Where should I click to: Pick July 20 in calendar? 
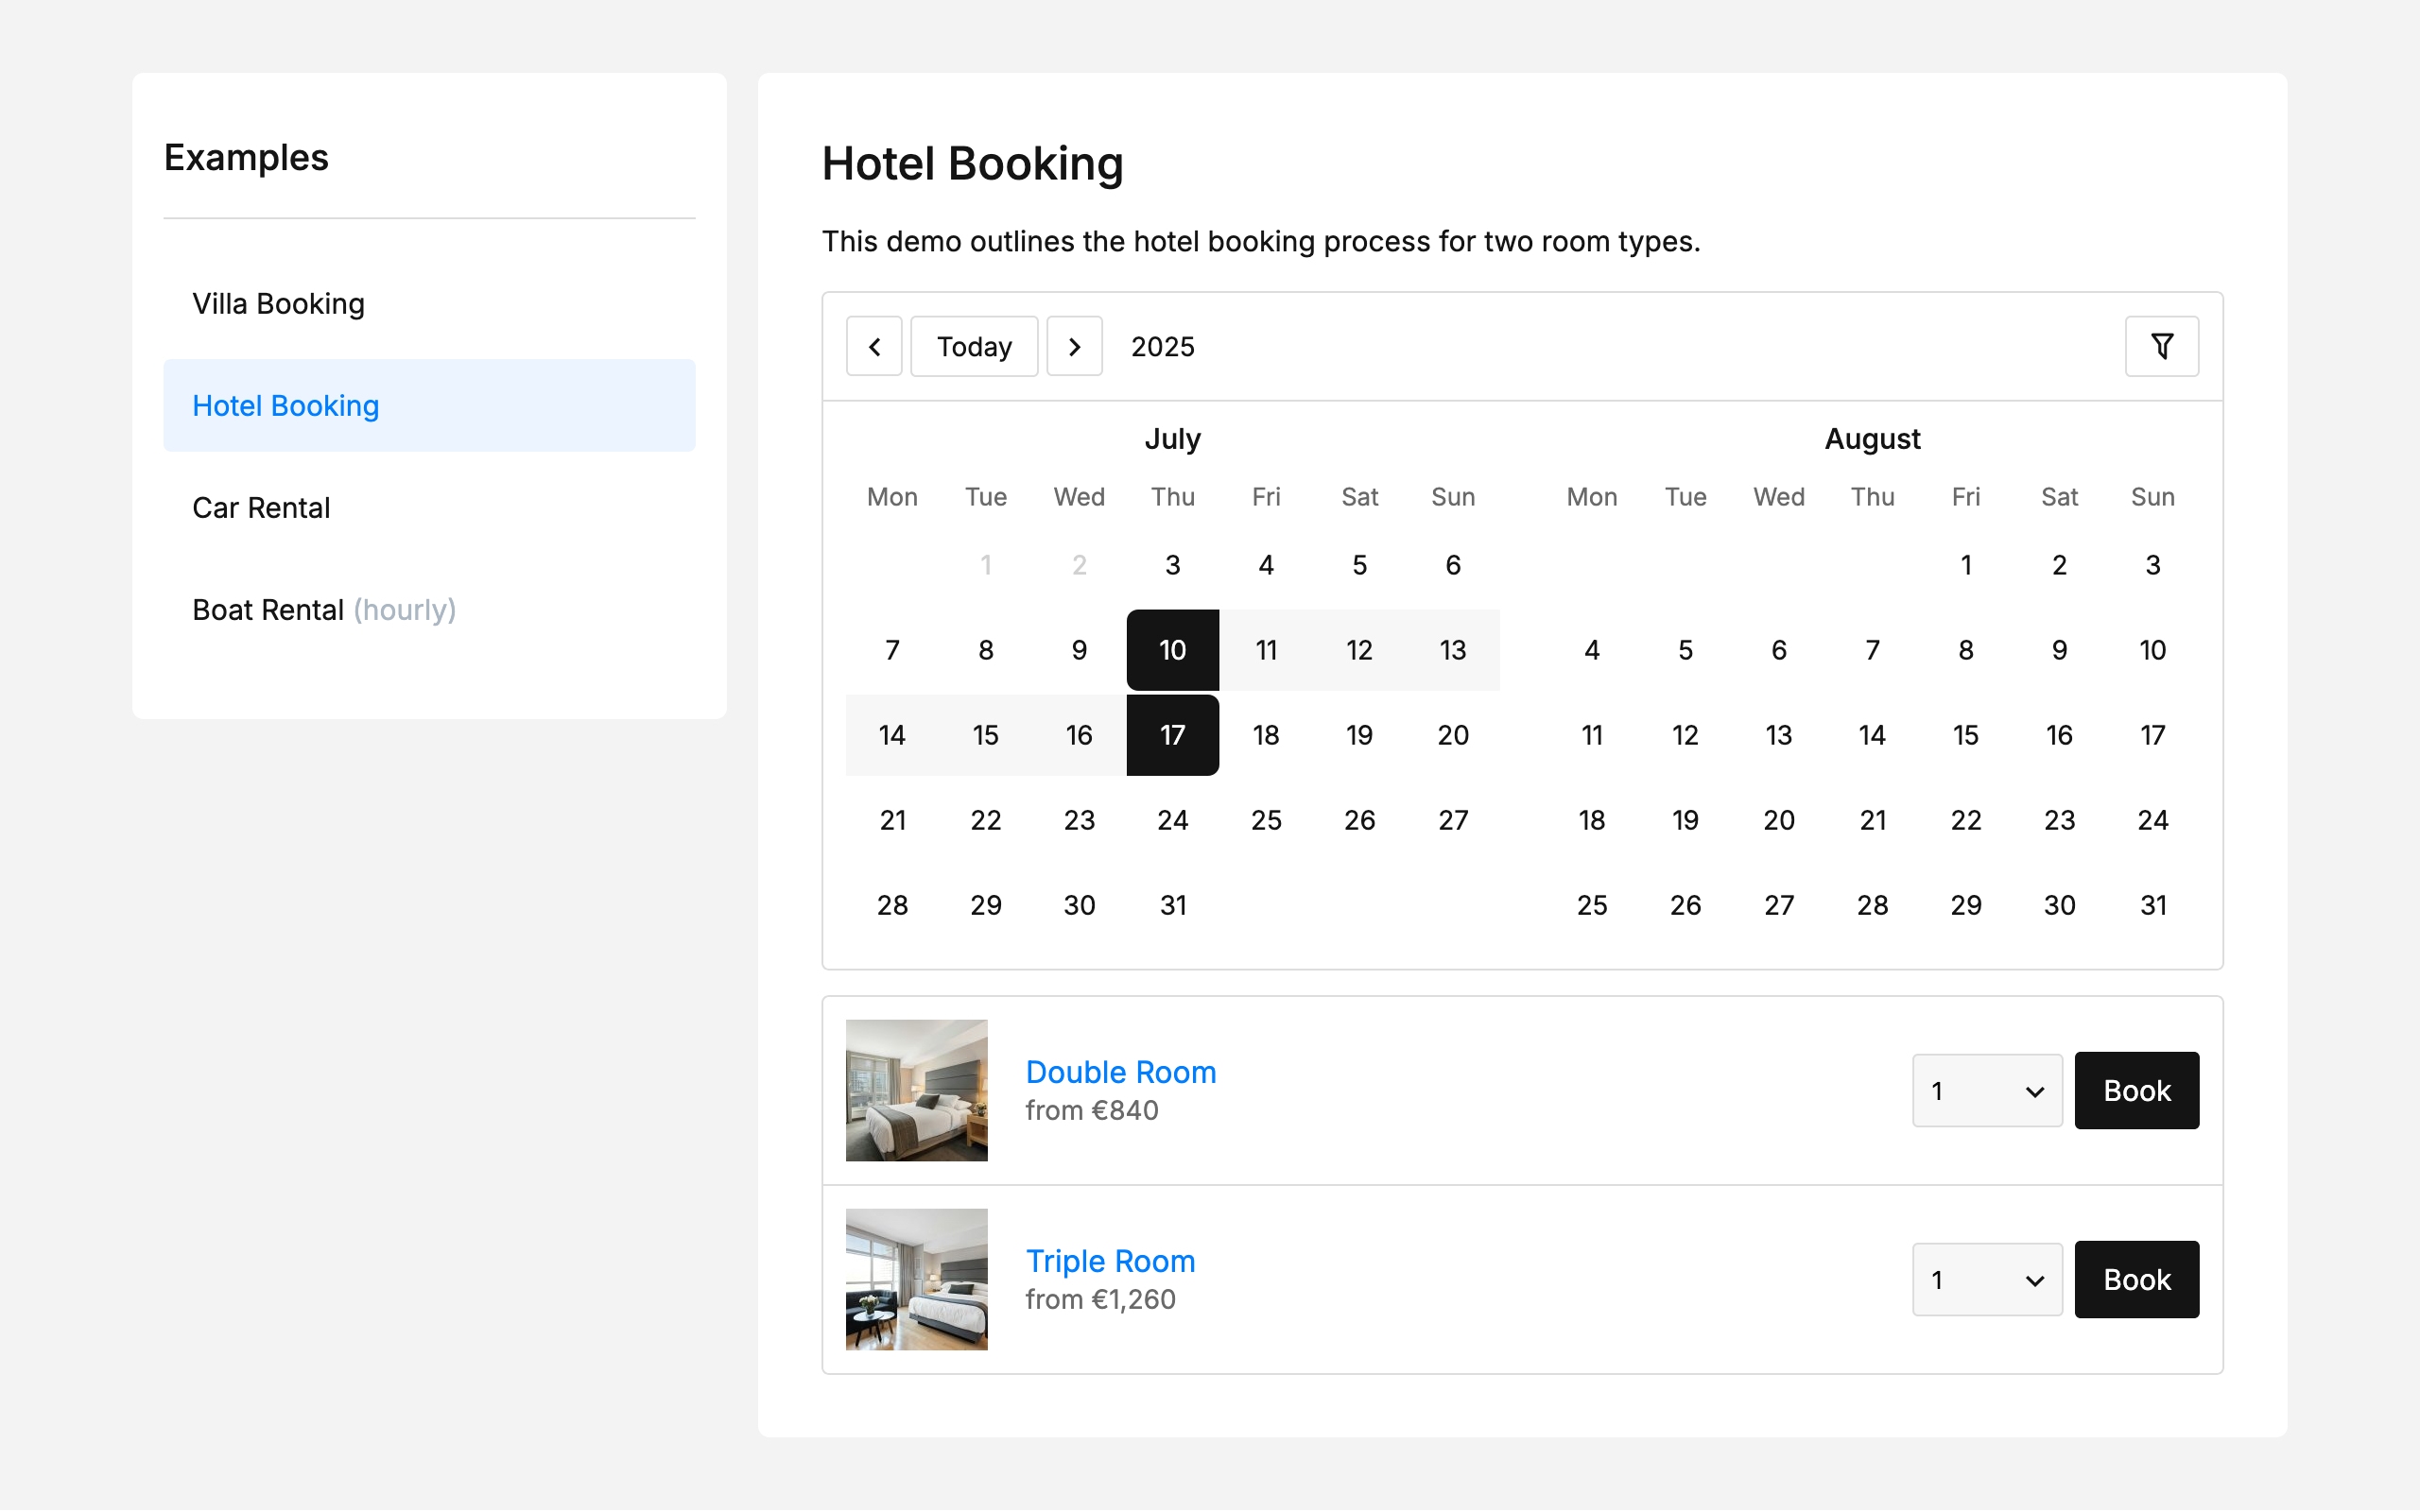(1453, 735)
